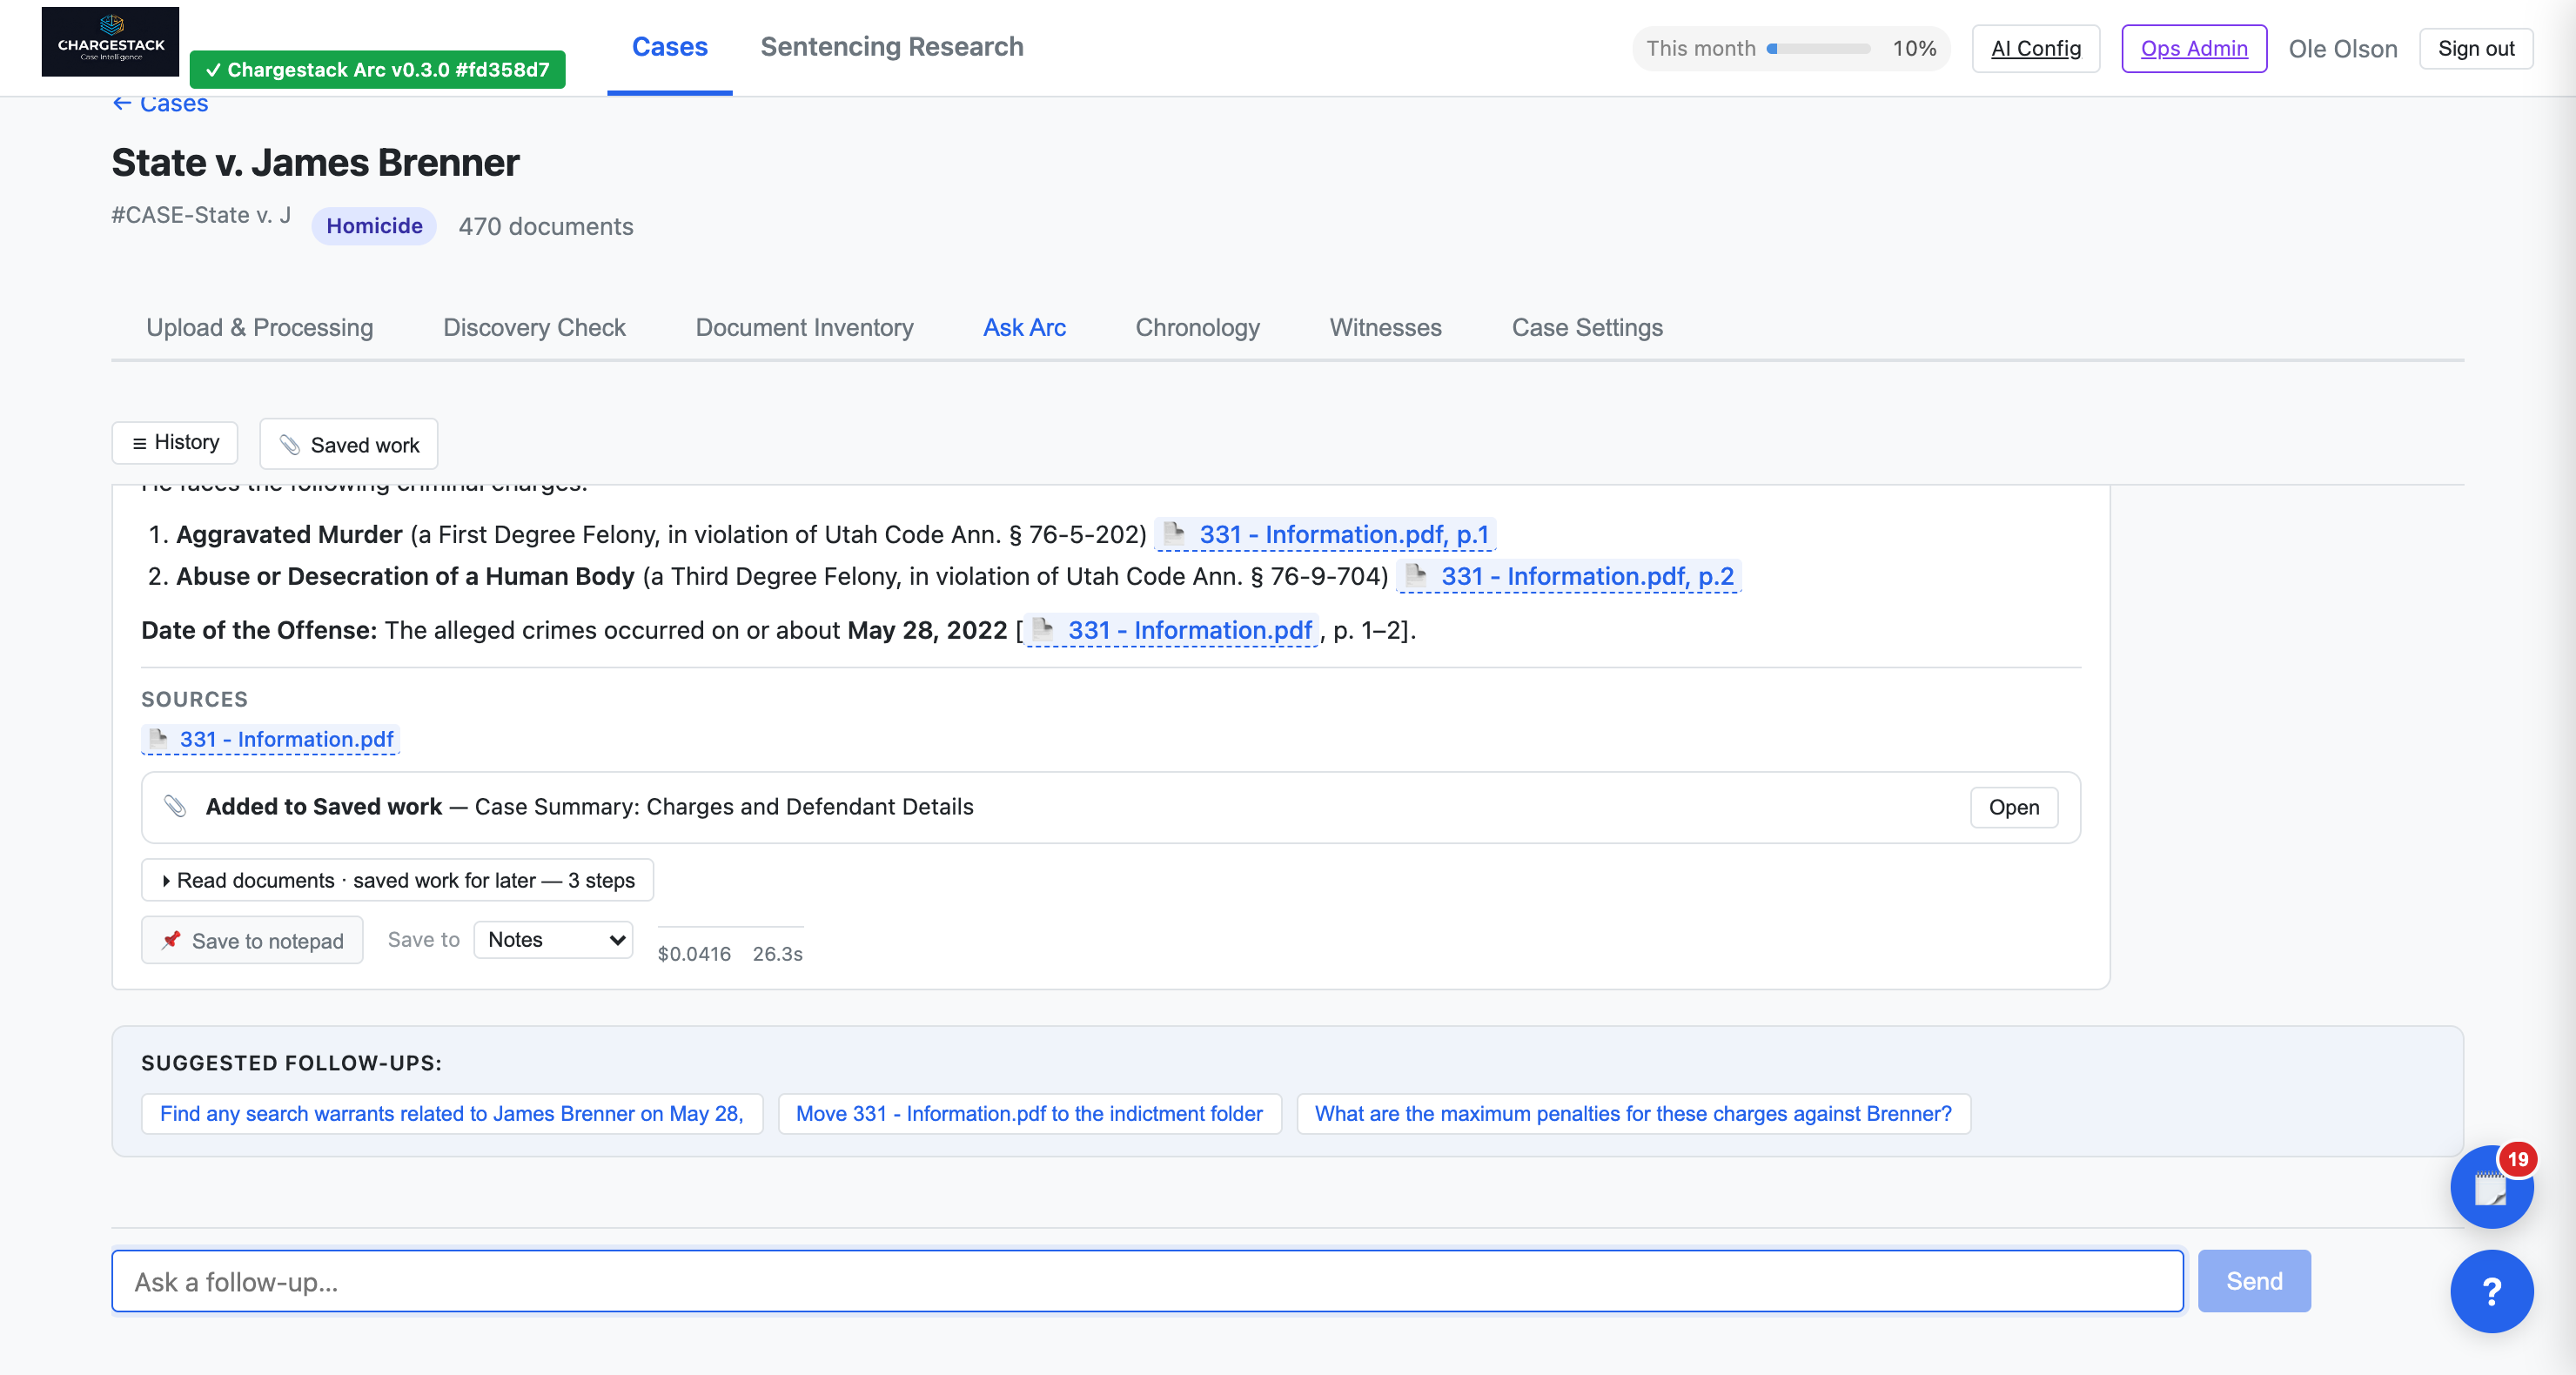Open the blue question mark help button

coord(2491,1291)
